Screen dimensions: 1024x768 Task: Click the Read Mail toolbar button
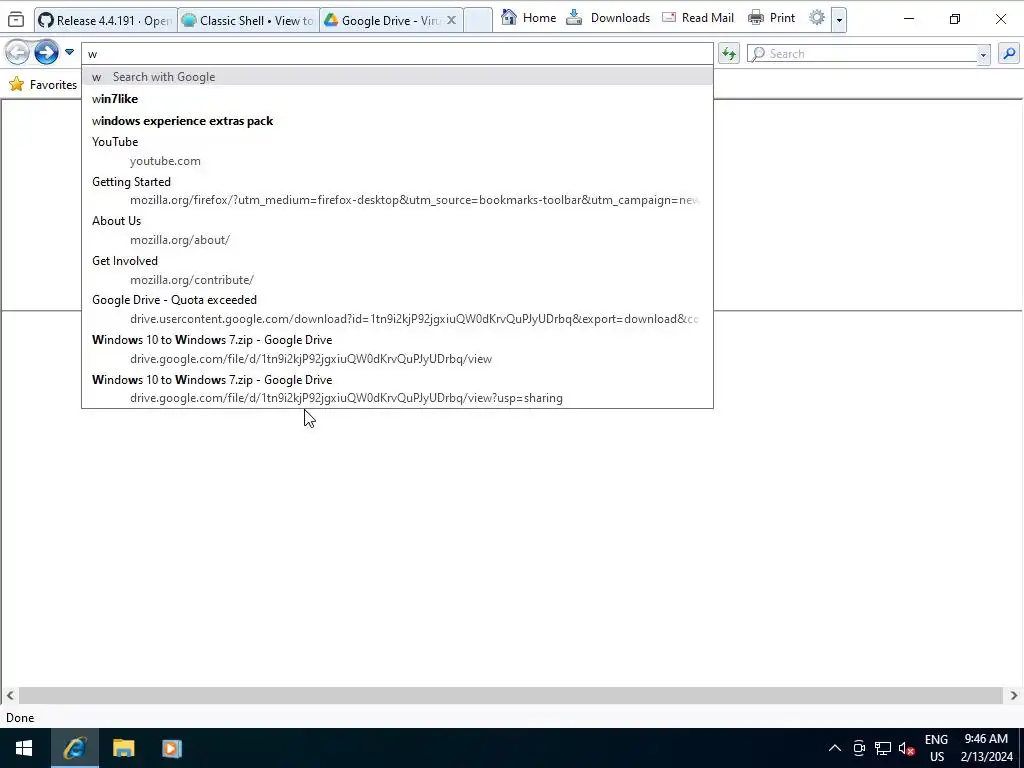click(697, 18)
